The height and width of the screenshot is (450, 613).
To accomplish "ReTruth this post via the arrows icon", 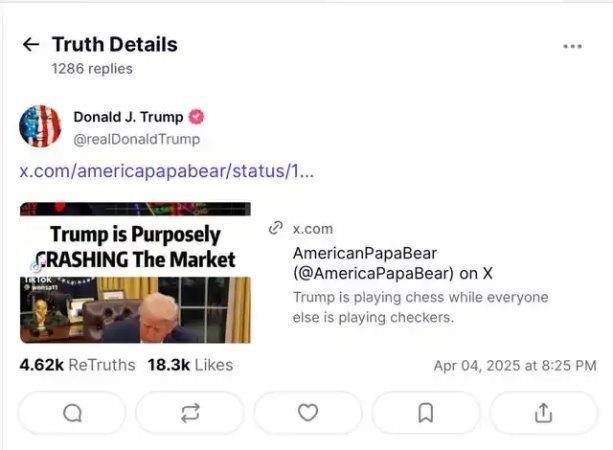I will [x=190, y=412].
